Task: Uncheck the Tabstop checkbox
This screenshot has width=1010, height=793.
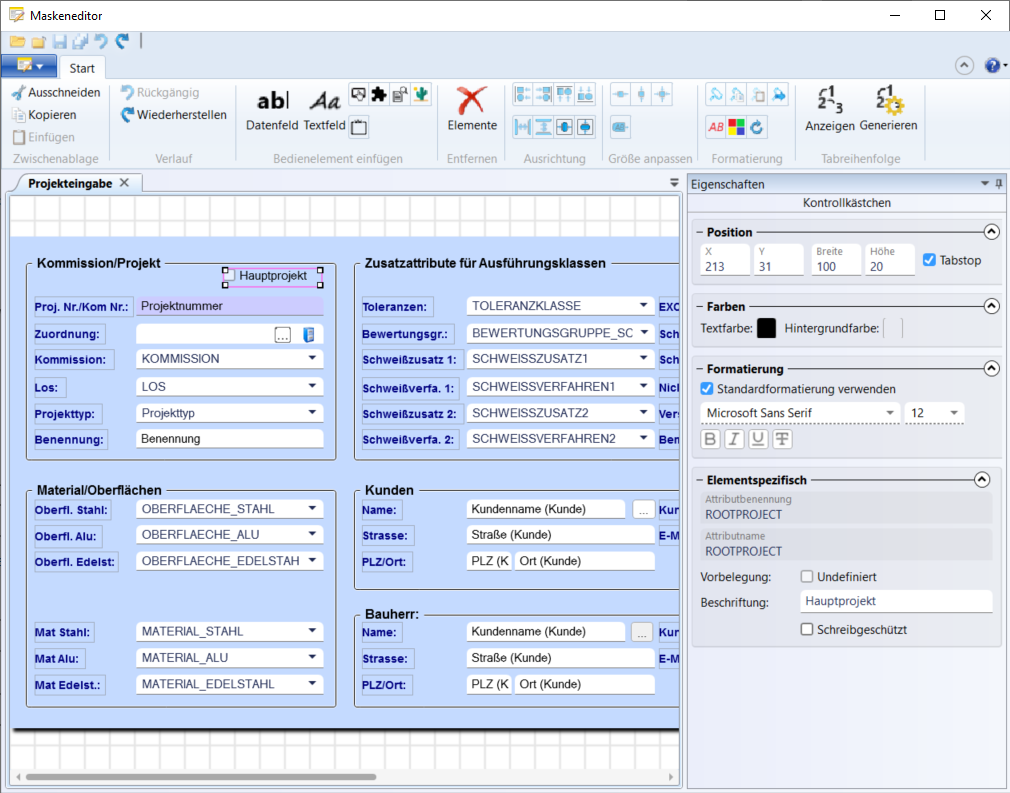Action: (x=930, y=260)
